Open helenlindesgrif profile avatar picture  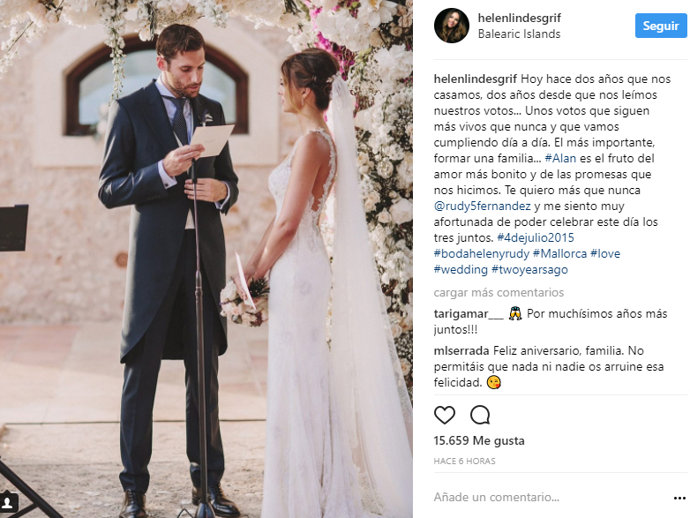tap(451, 26)
